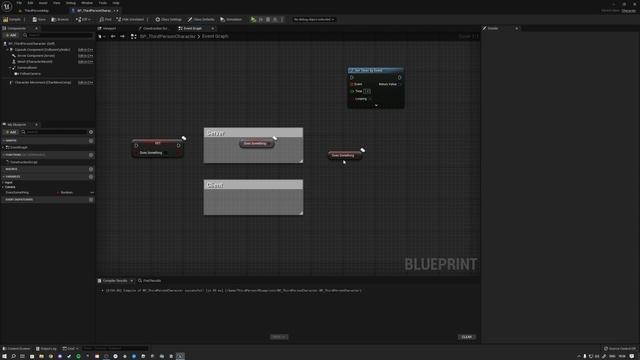The width and height of the screenshot is (640, 360).
Task: Select Character Movement component
Action: (x=42, y=82)
